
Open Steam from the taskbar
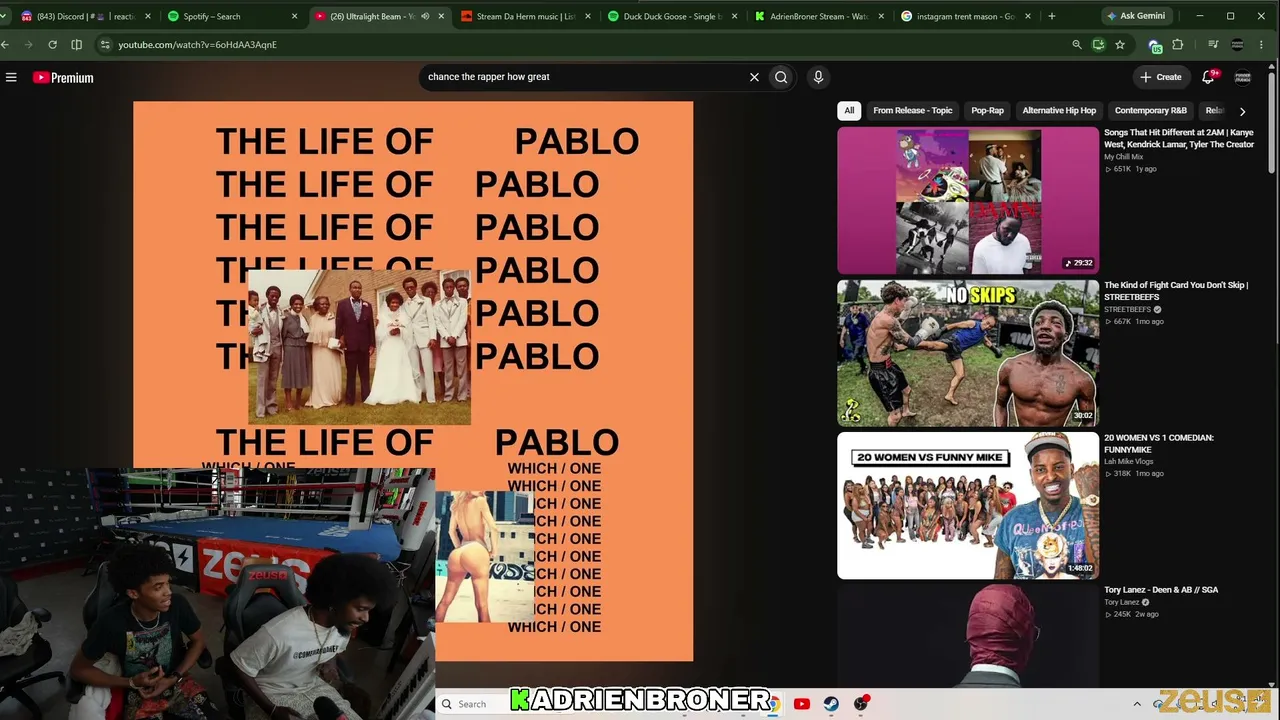click(x=831, y=704)
